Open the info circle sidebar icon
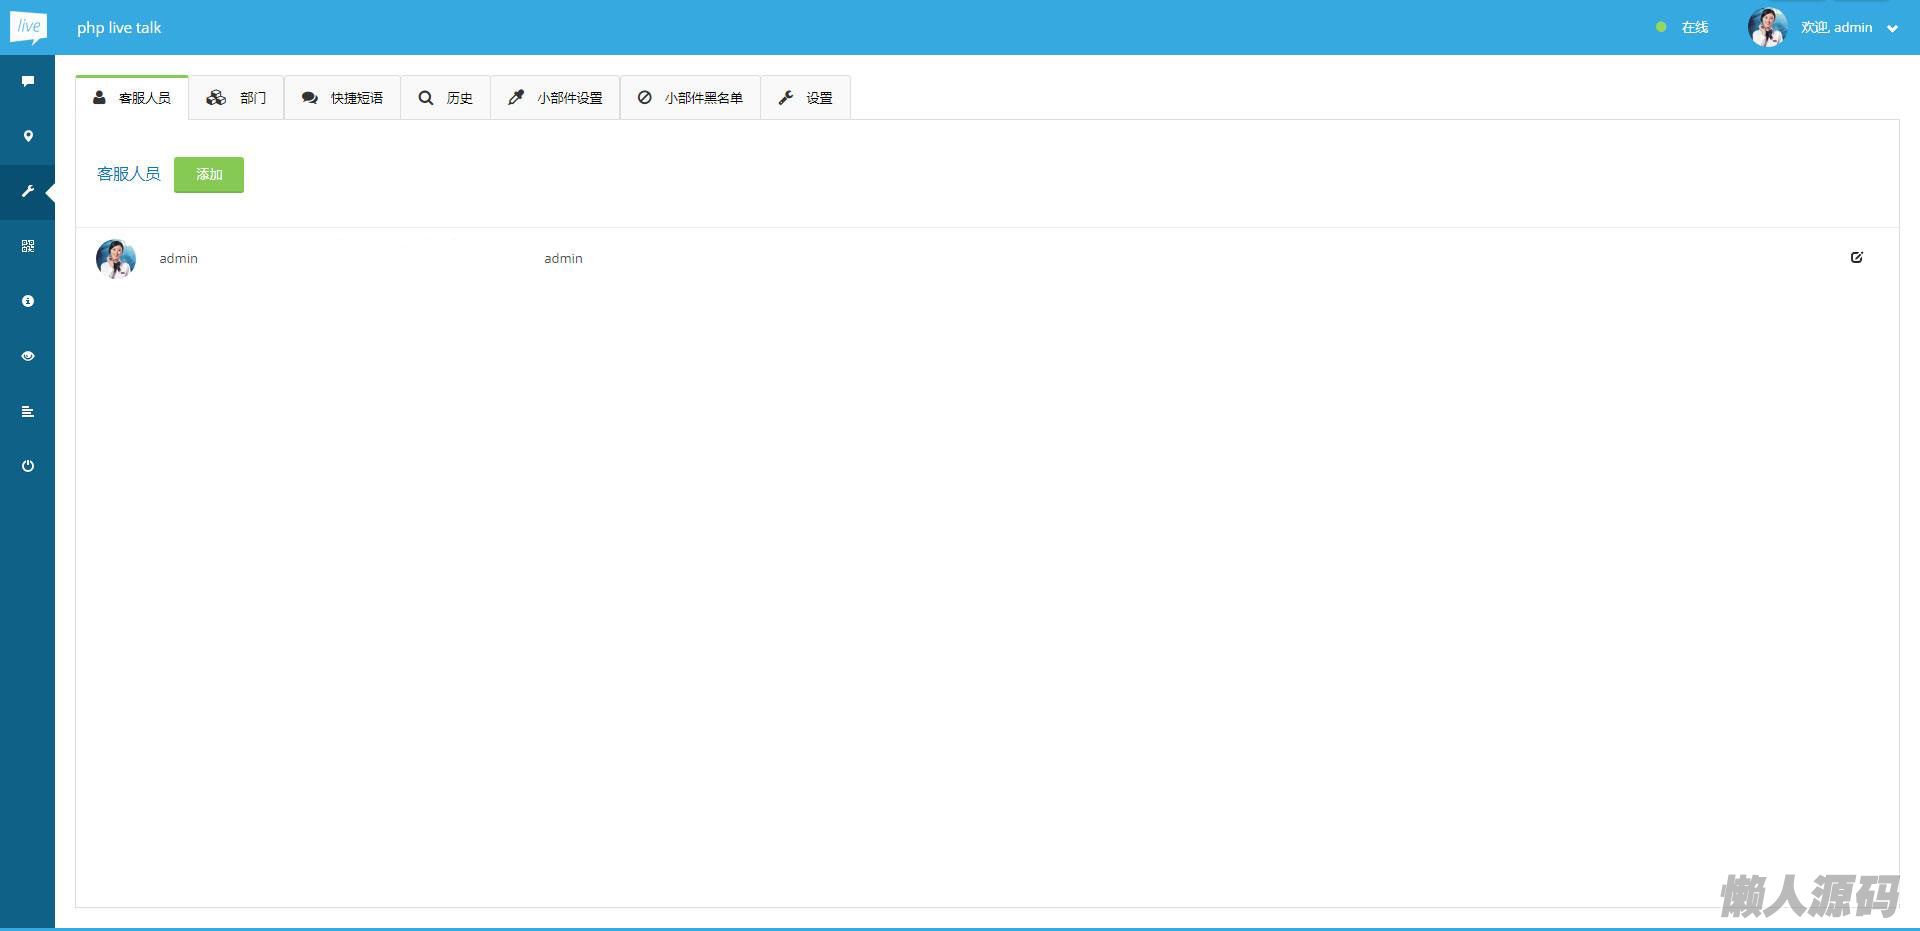The width and height of the screenshot is (1920, 931). (x=28, y=301)
